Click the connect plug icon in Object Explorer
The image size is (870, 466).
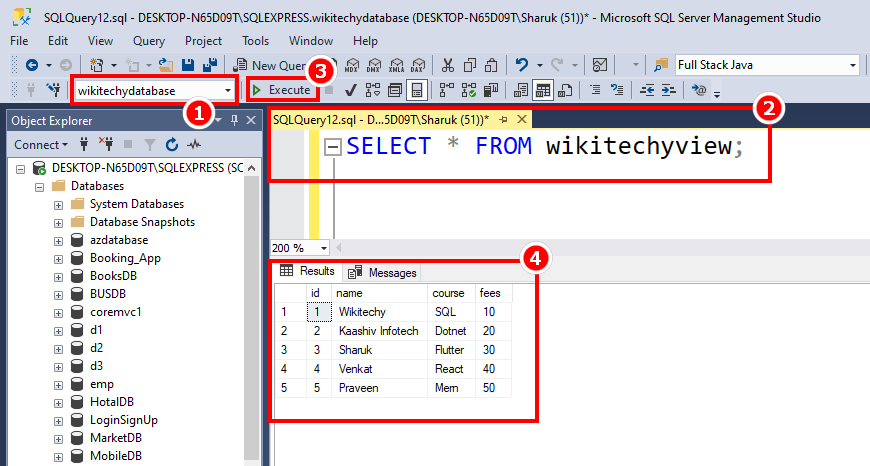pos(83,145)
